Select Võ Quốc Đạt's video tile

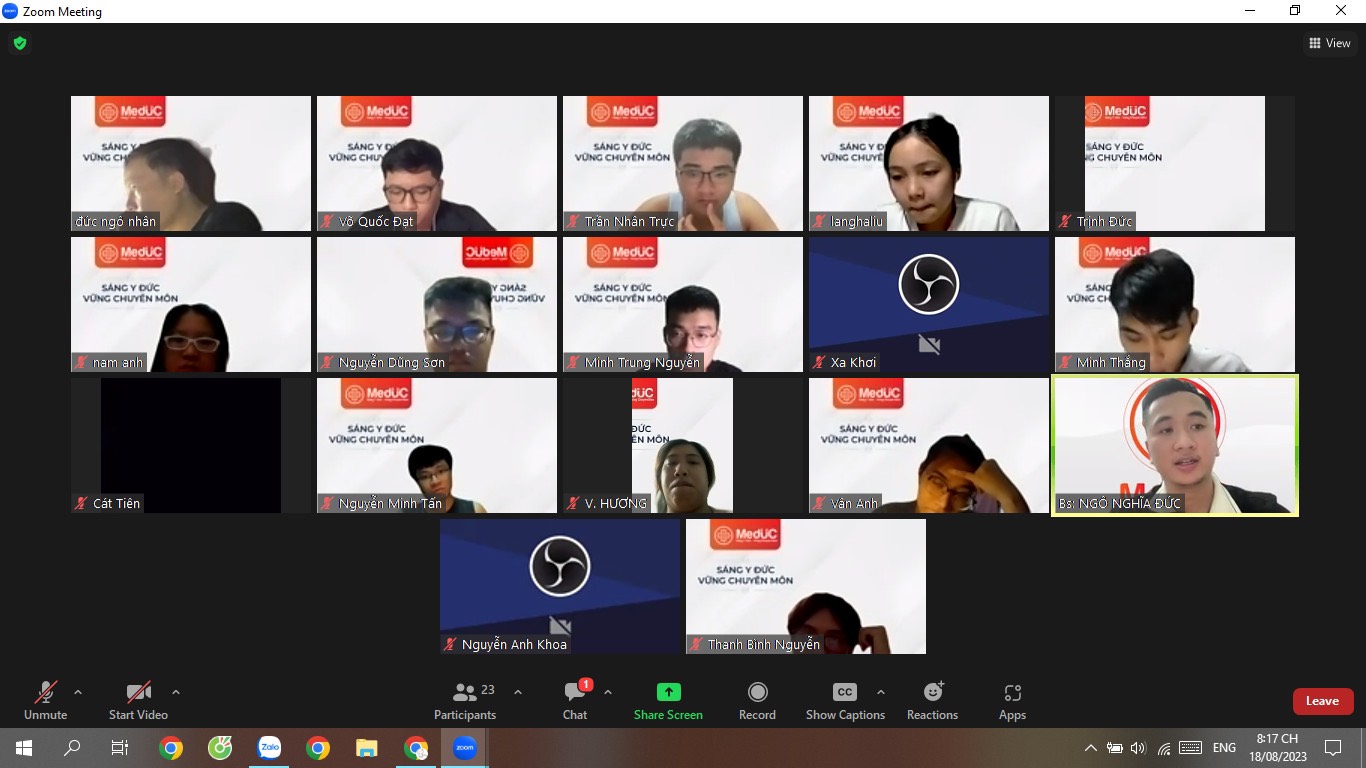point(437,163)
